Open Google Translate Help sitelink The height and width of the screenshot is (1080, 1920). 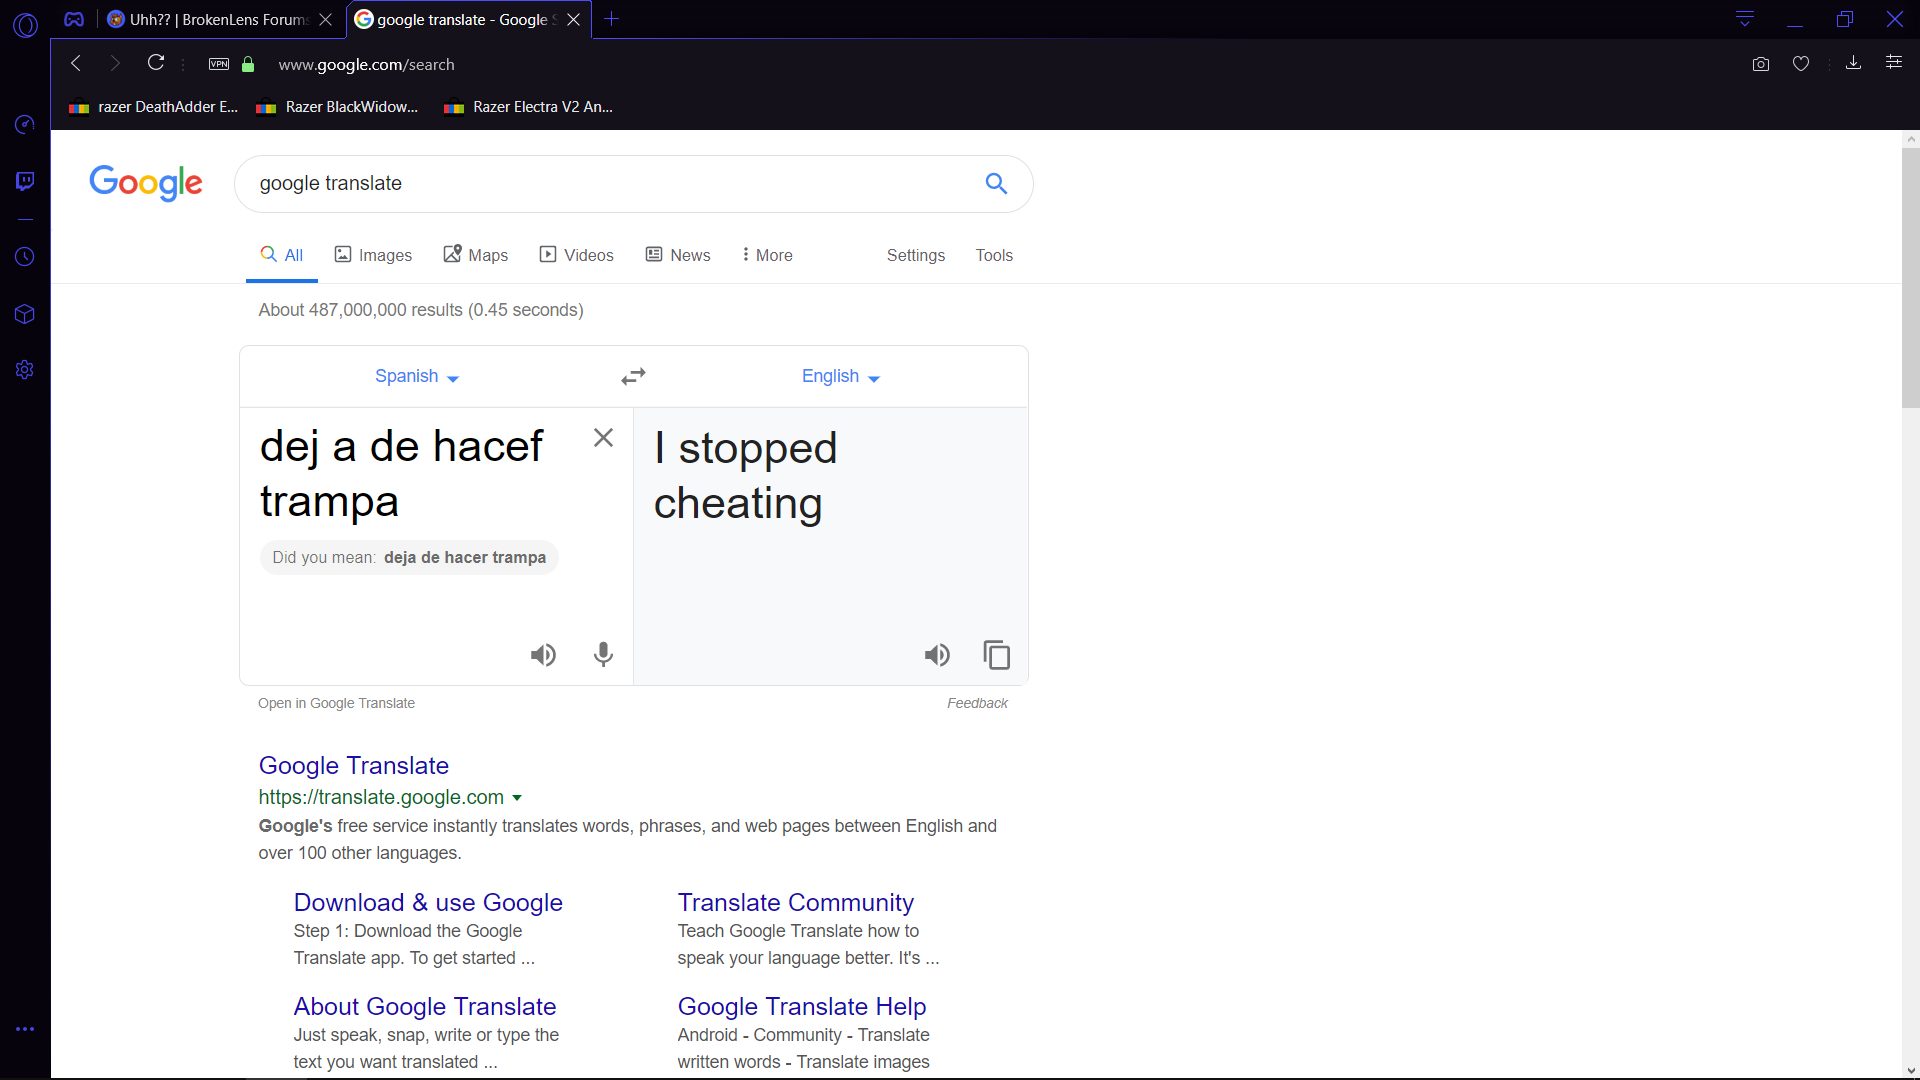pyautogui.click(x=802, y=1006)
